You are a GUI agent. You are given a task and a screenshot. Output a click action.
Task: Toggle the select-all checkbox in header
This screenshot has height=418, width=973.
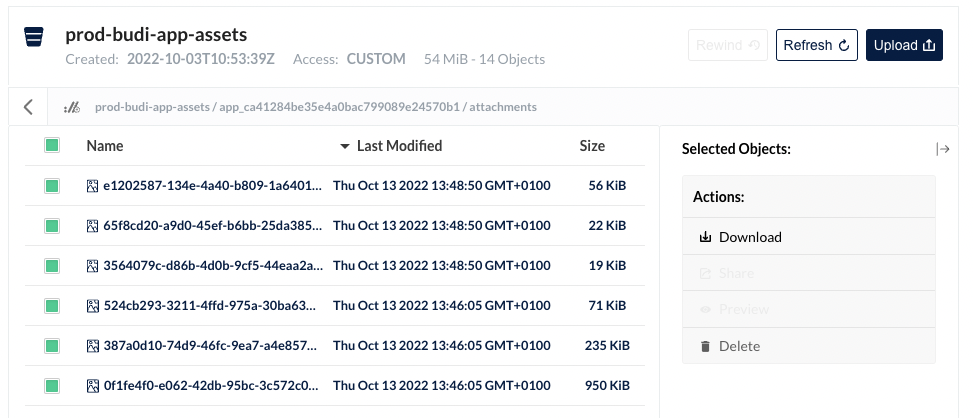(x=52, y=146)
